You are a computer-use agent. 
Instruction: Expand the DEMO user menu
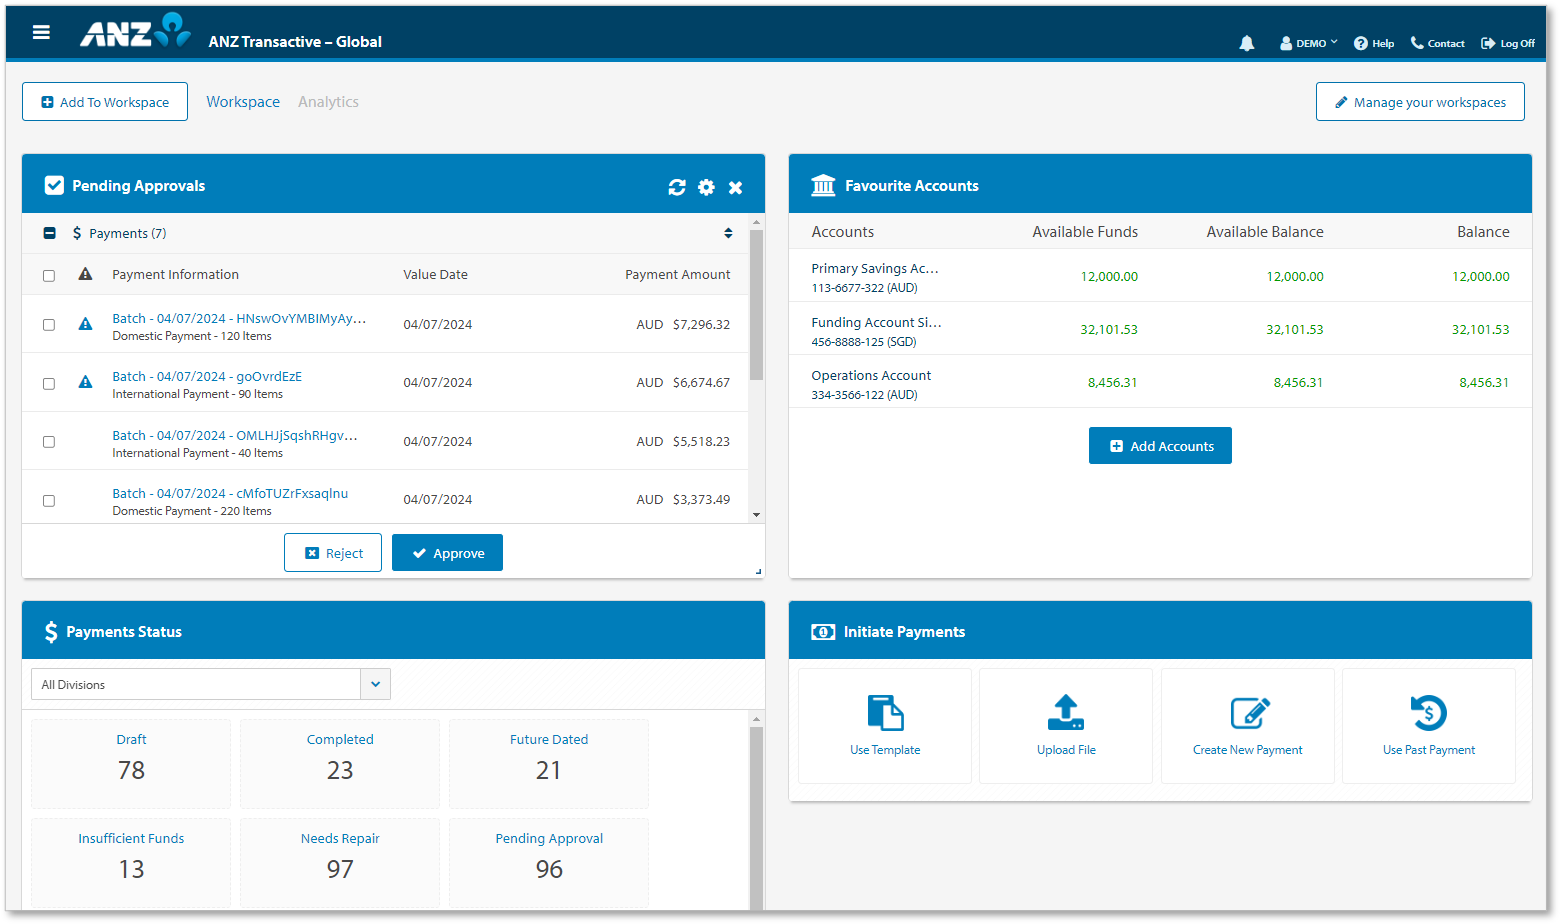[x=1309, y=43]
